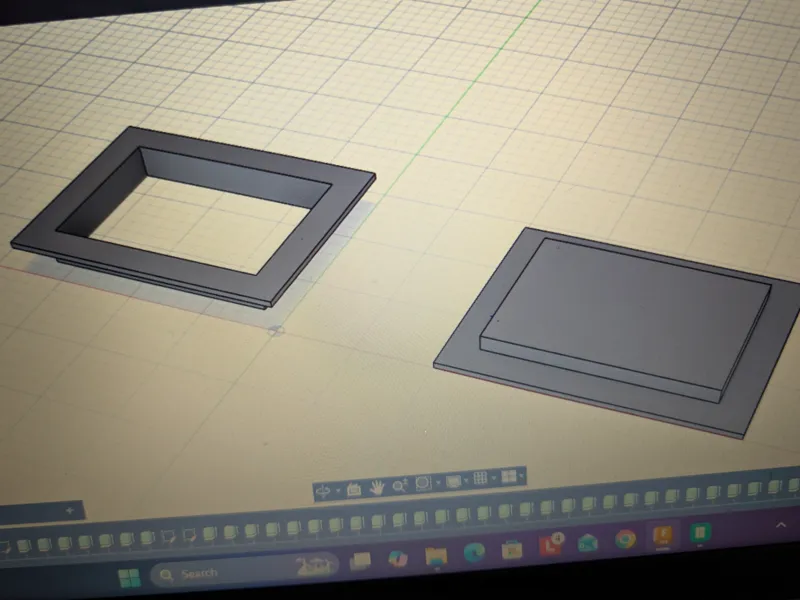Select the Zoom magnifier tool
This screenshot has height=600, width=800.
(x=400, y=485)
